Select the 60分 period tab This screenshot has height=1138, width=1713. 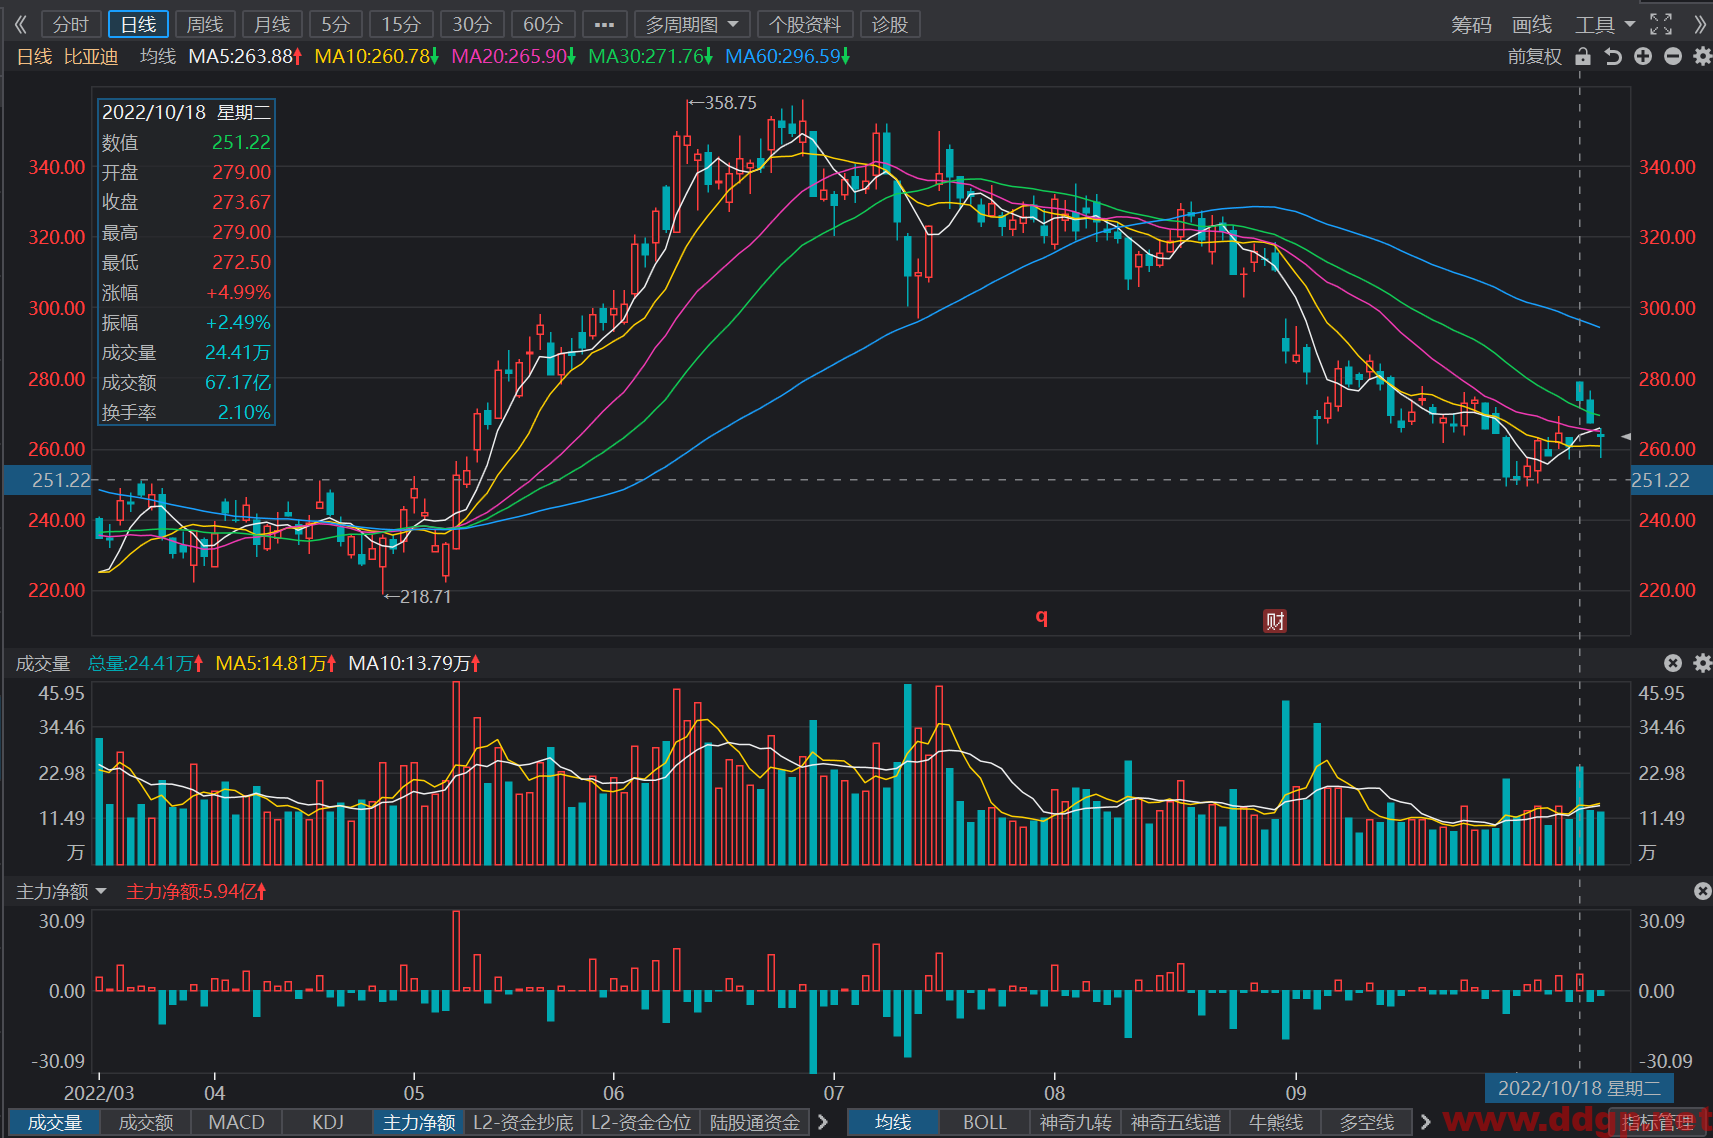543,24
